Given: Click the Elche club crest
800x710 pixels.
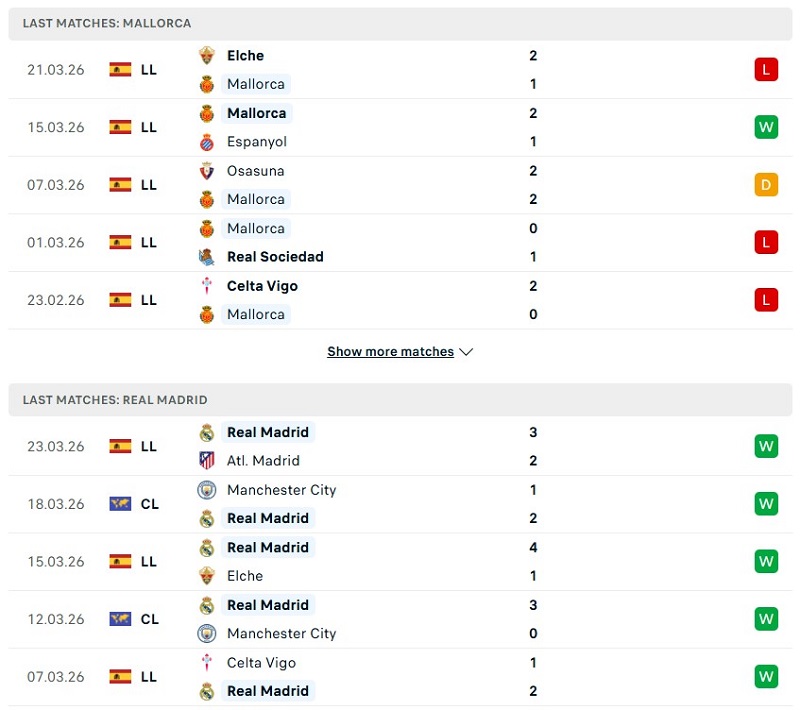Looking at the screenshot, I should tap(207, 56).
